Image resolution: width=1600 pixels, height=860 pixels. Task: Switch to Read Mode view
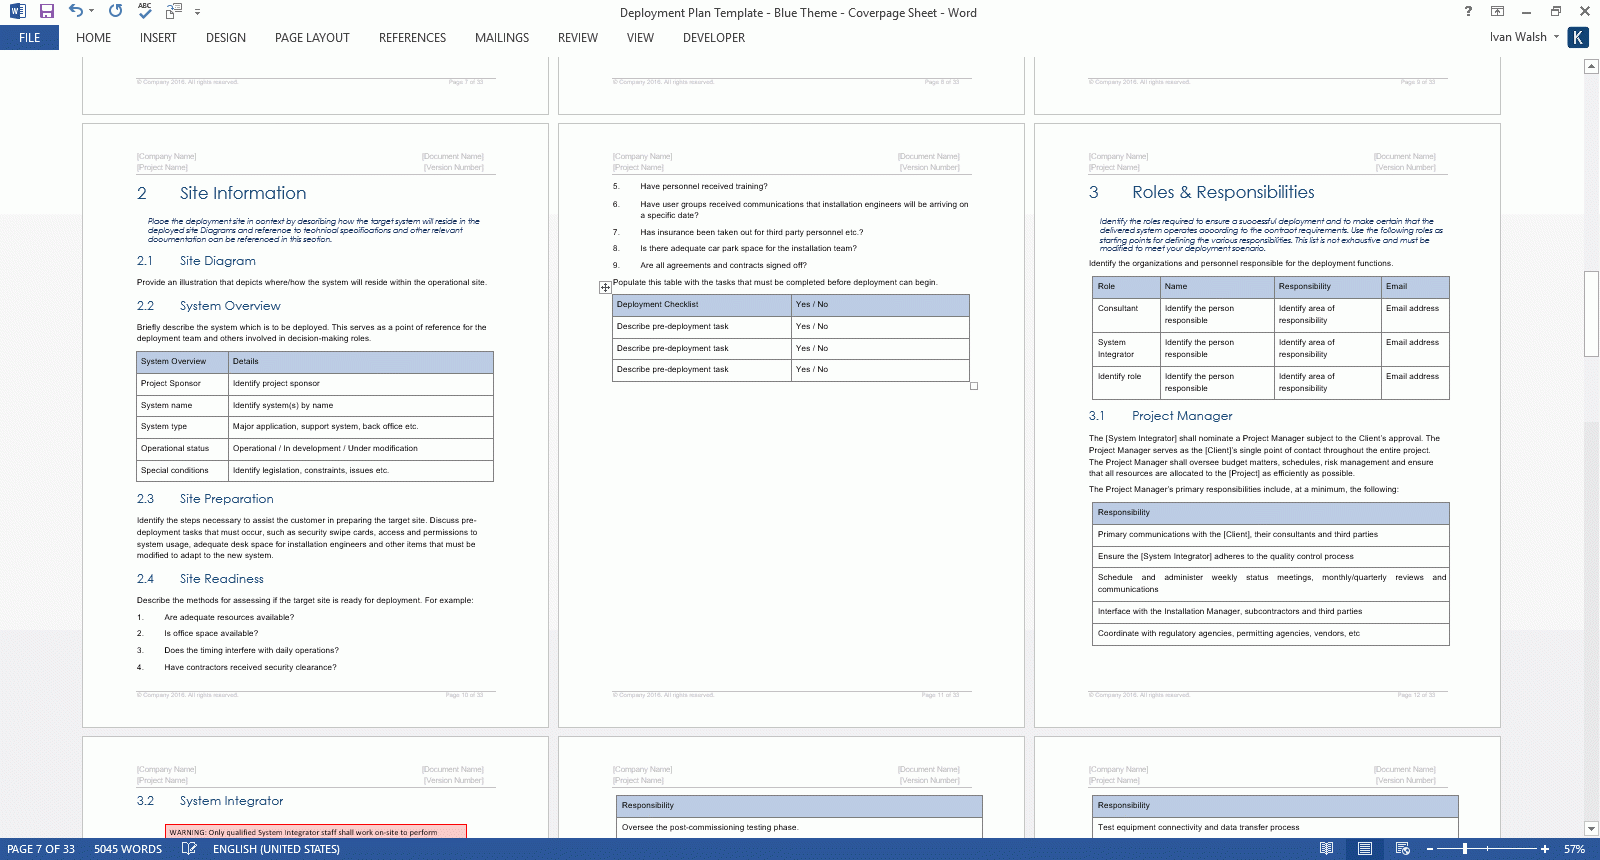pos(1326,848)
